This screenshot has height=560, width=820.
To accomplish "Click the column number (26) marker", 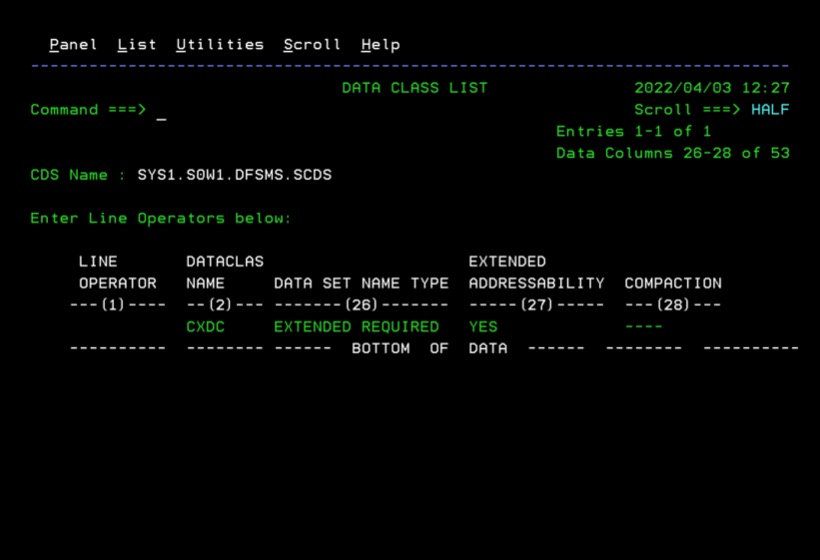I will pos(361,305).
